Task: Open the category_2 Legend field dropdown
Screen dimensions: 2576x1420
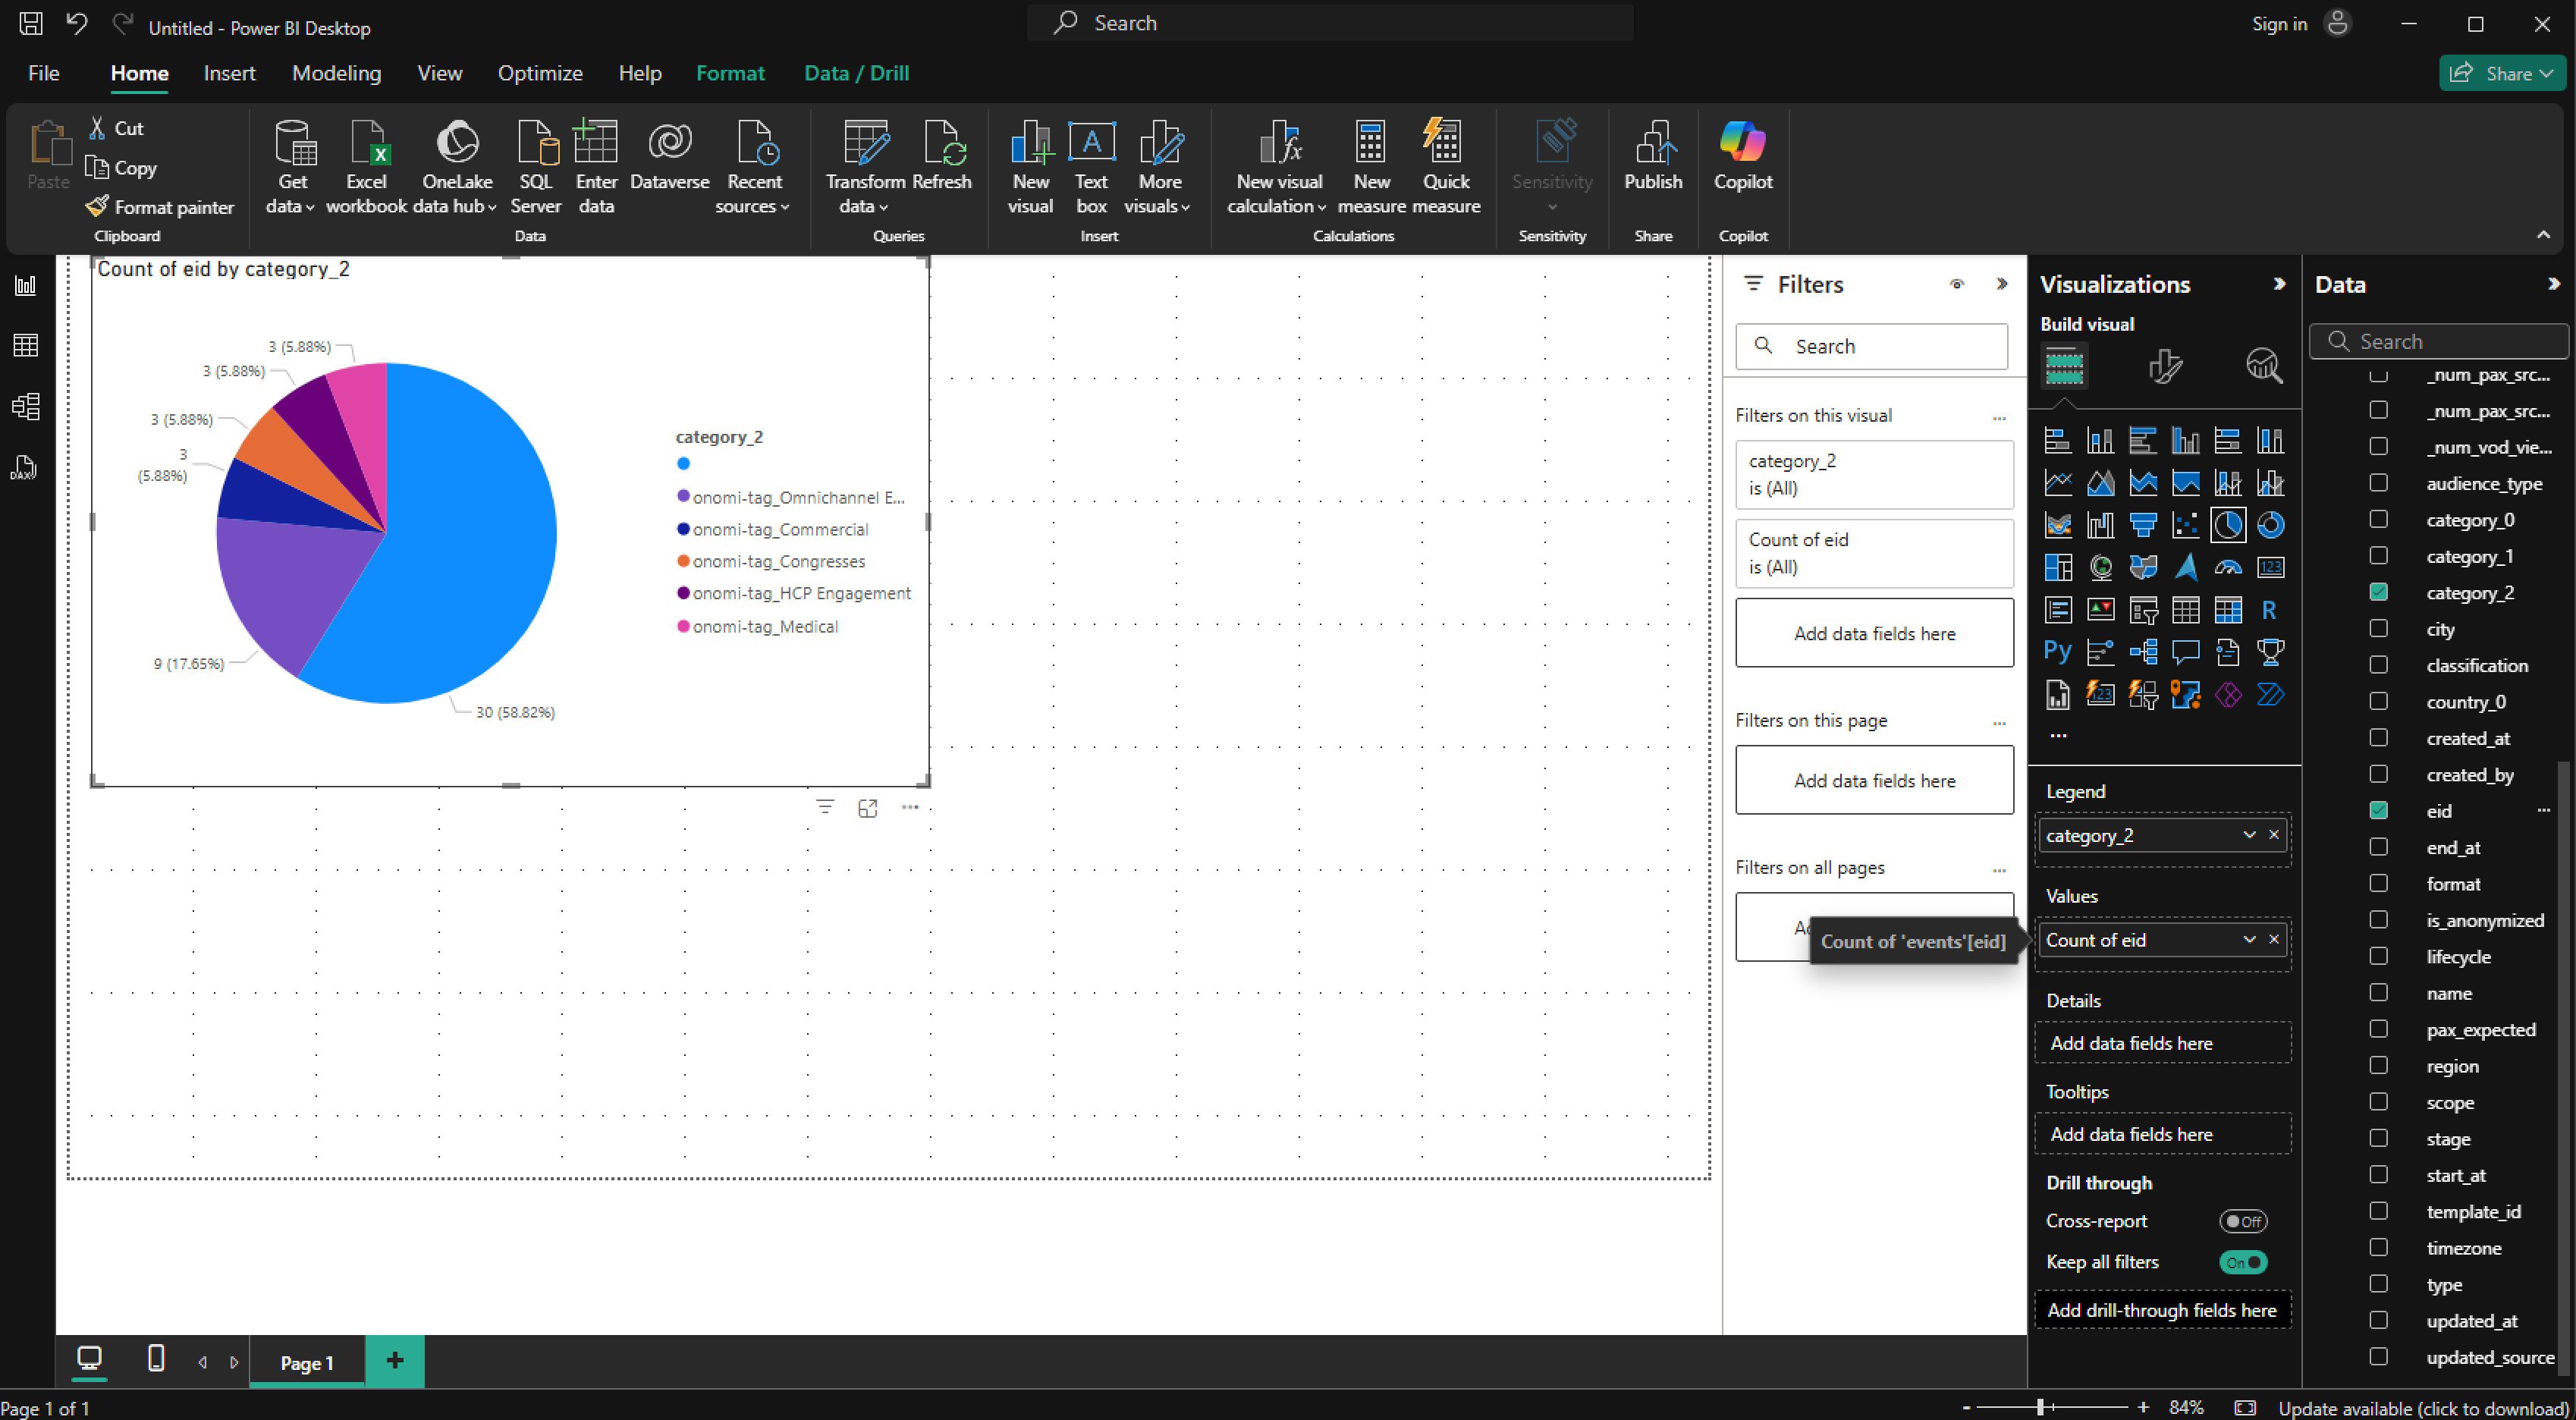Action: (x=2249, y=835)
